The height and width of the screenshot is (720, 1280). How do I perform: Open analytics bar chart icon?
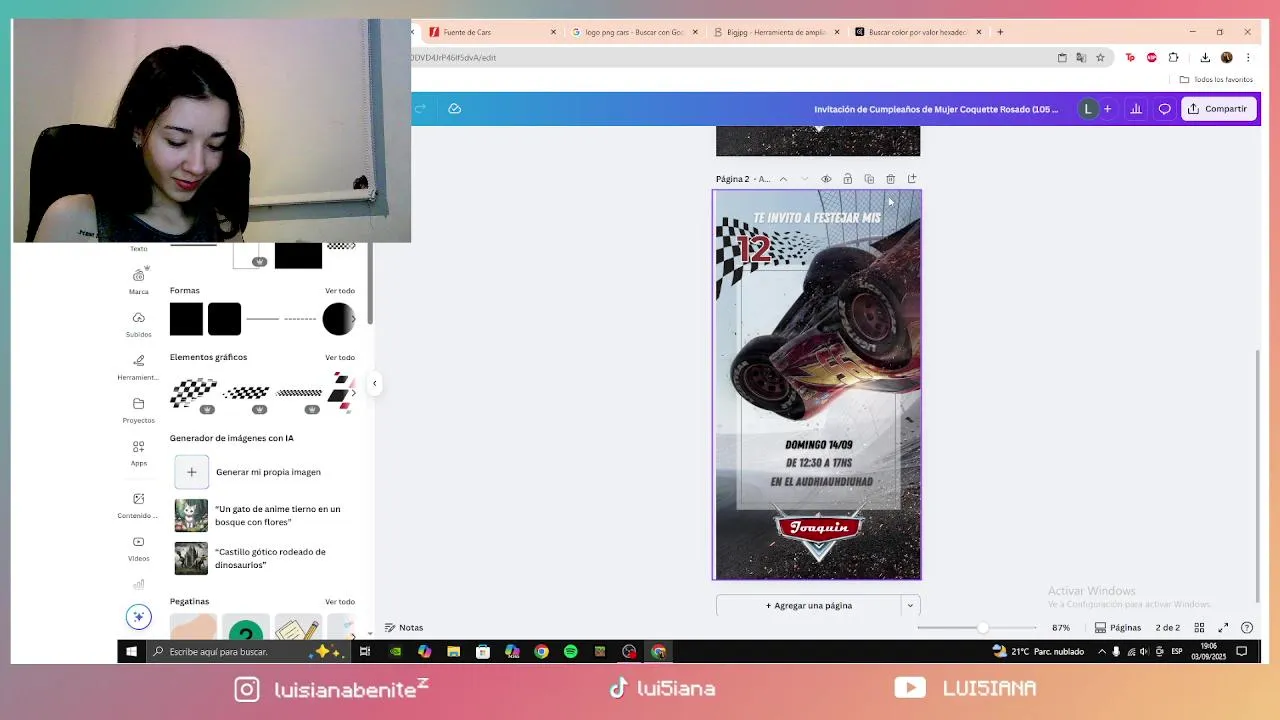(x=1136, y=109)
